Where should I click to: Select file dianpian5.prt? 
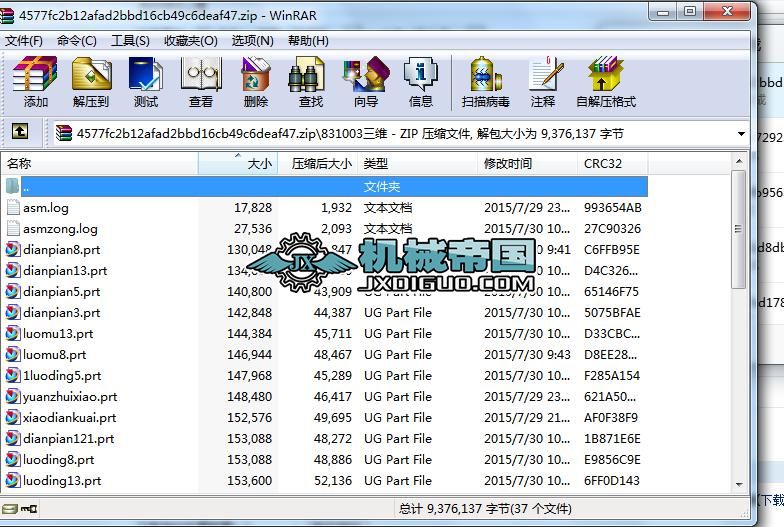pos(62,292)
